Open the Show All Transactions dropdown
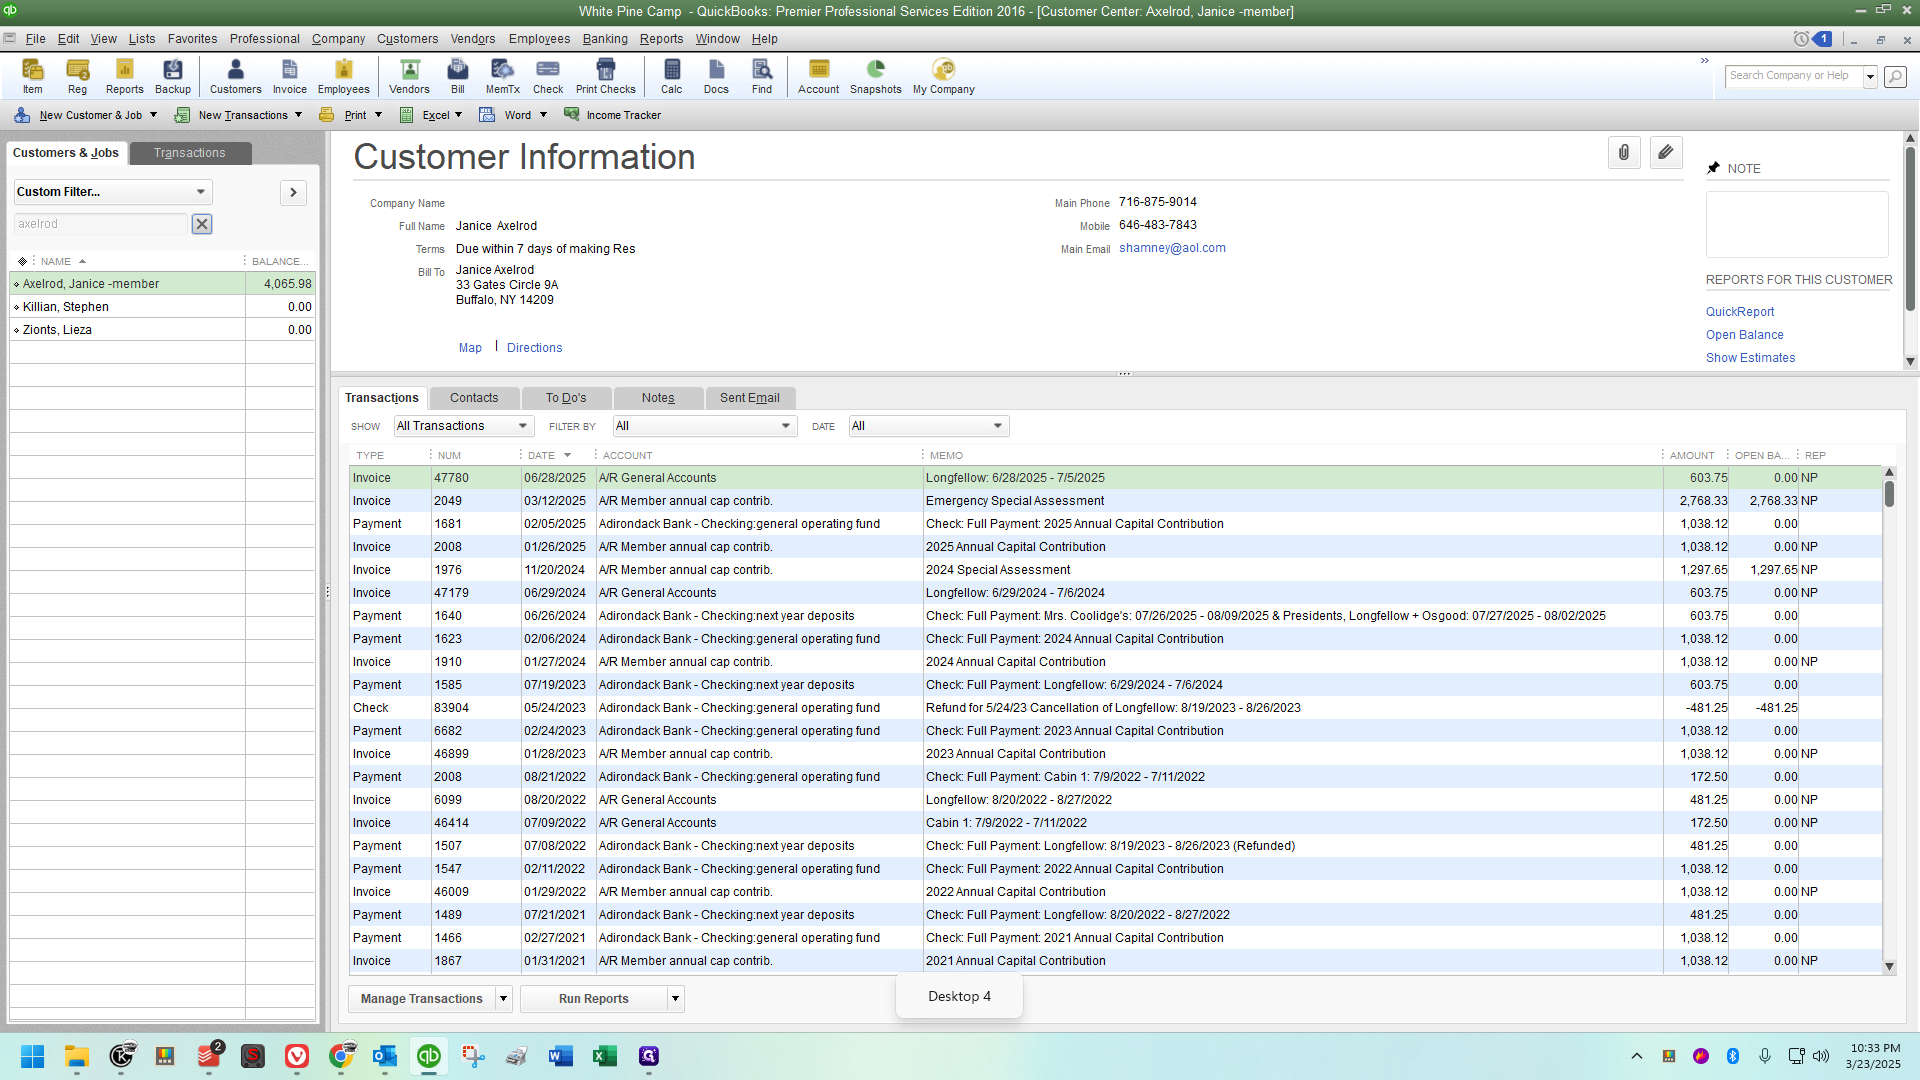 click(x=463, y=426)
